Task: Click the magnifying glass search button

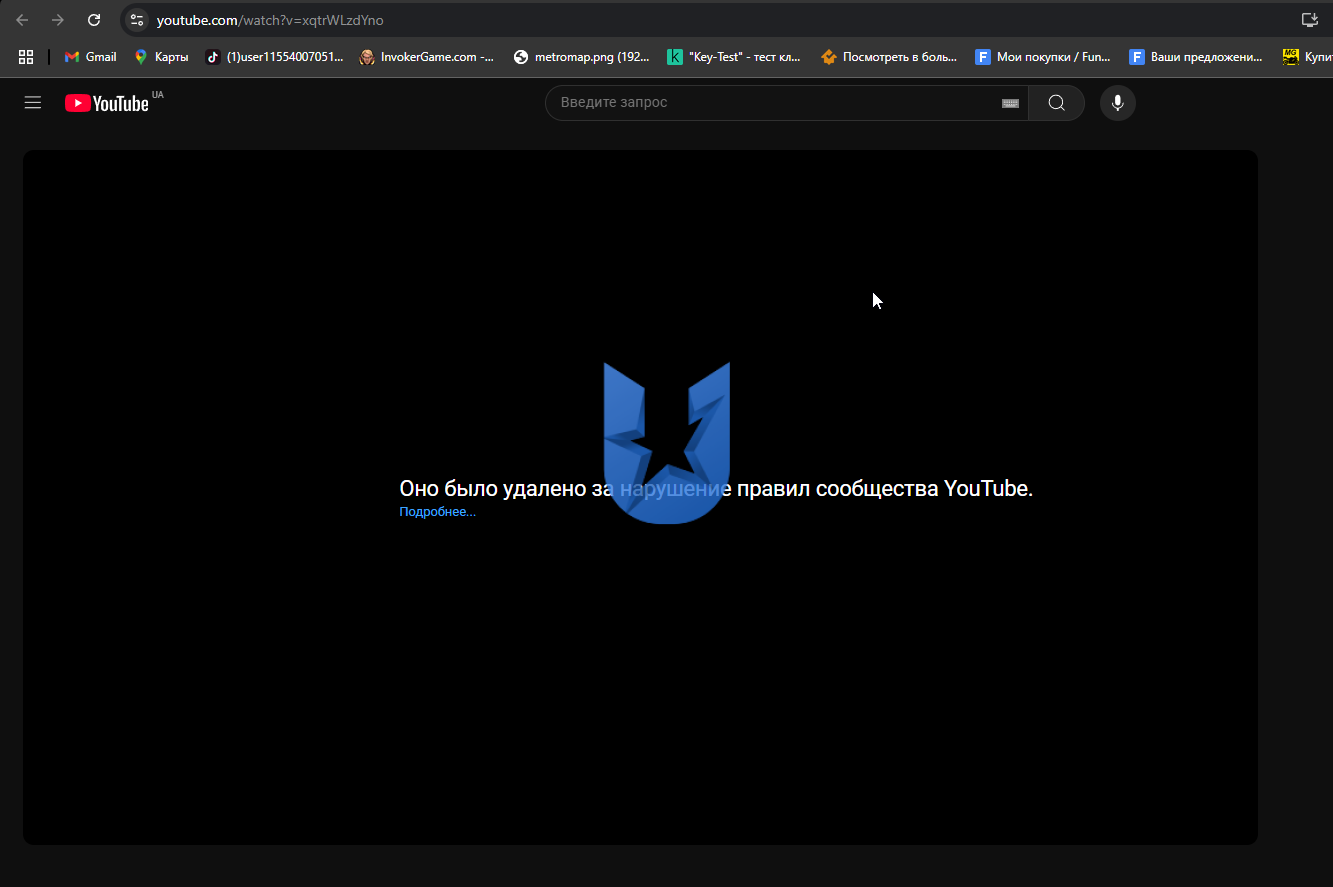Action: point(1056,102)
